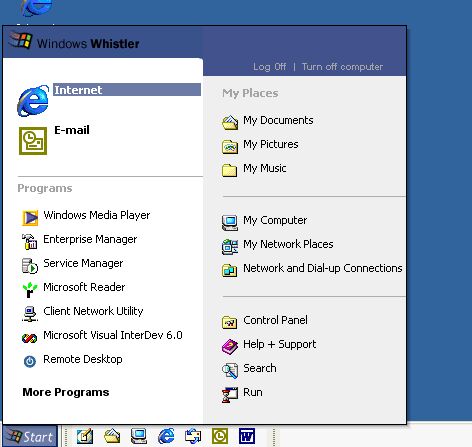Click the Client Network Utility icon
This screenshot has height=447, width=472.
click(x=30, y=314)
